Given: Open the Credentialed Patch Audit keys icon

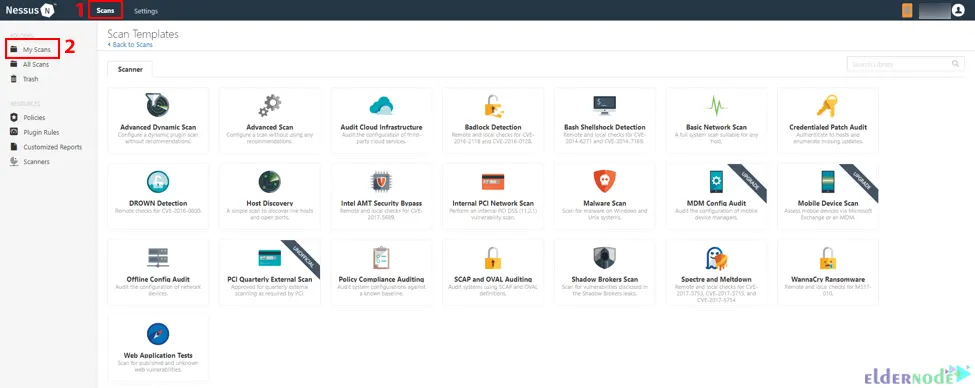Looking at the screenshot, I should (x=828, y=106).
